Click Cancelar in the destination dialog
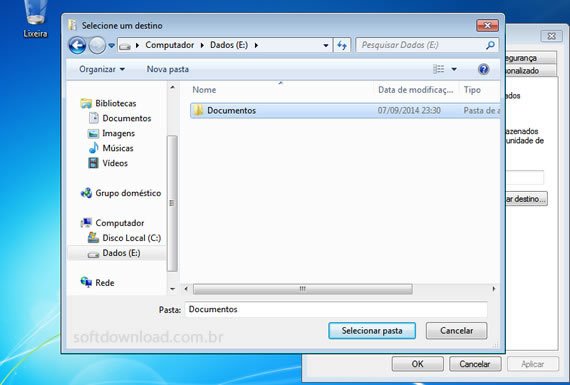Viewport: 570px width, 385px height. (457, 331)
